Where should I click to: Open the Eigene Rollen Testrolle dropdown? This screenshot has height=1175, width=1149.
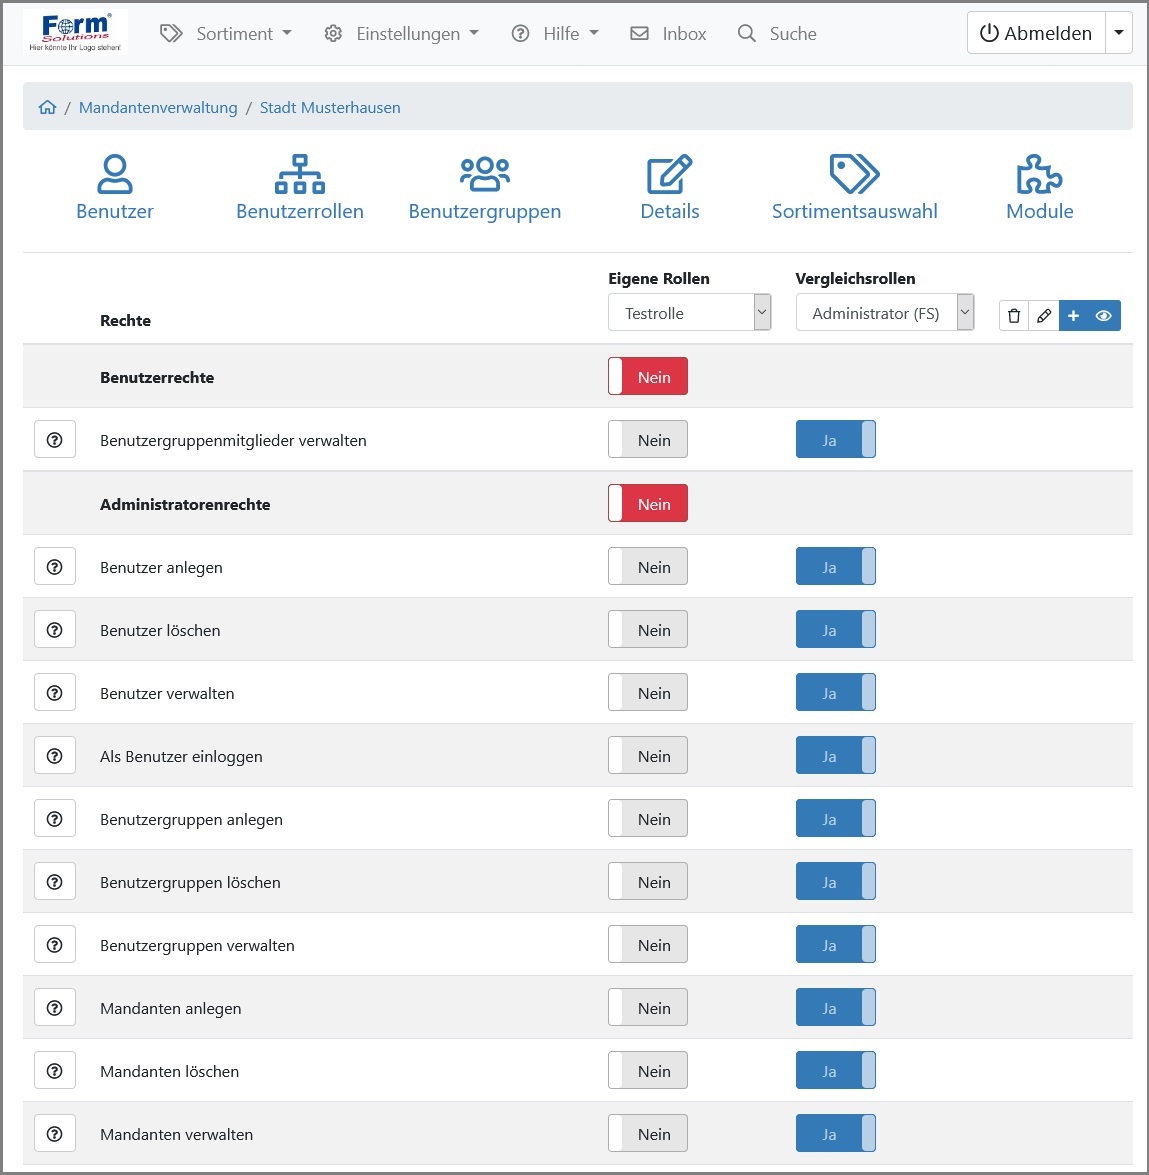coord(689,313)
